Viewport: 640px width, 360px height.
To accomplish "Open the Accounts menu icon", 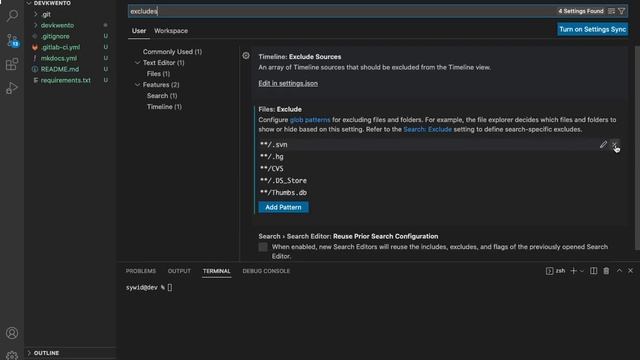I will (12, 333).
